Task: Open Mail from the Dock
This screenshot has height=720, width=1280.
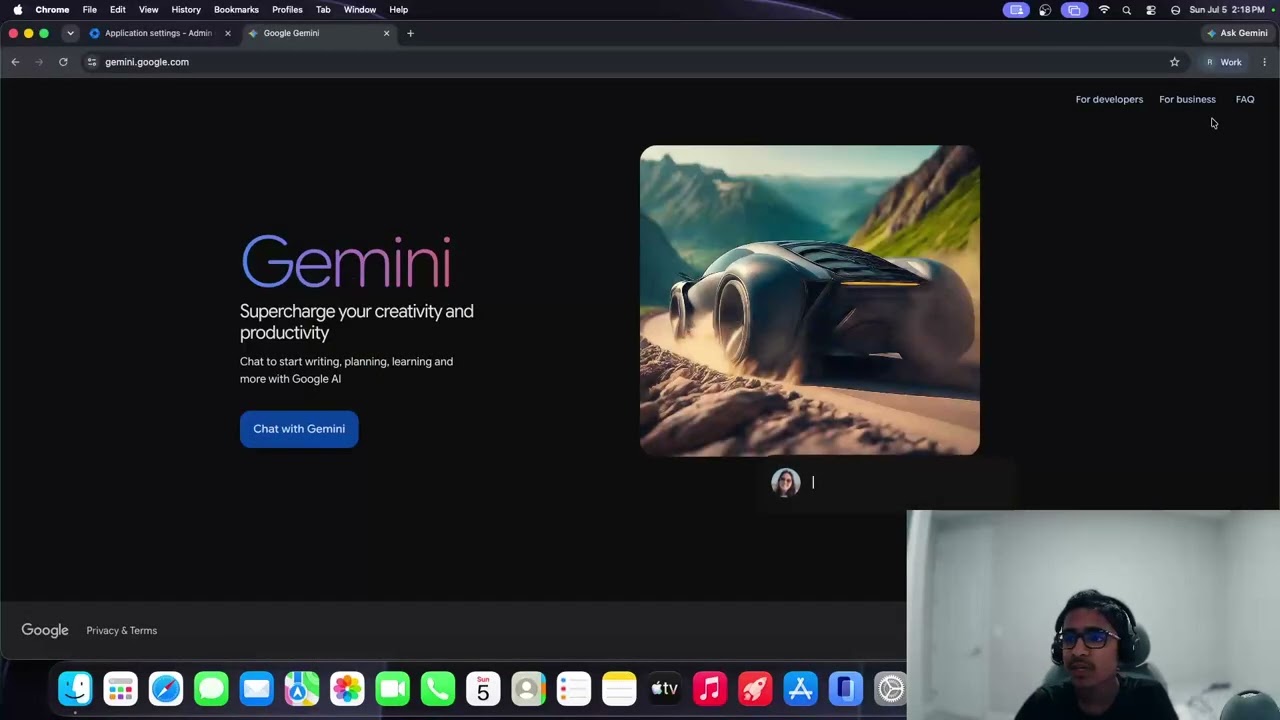Action: (x=257, y=689)
